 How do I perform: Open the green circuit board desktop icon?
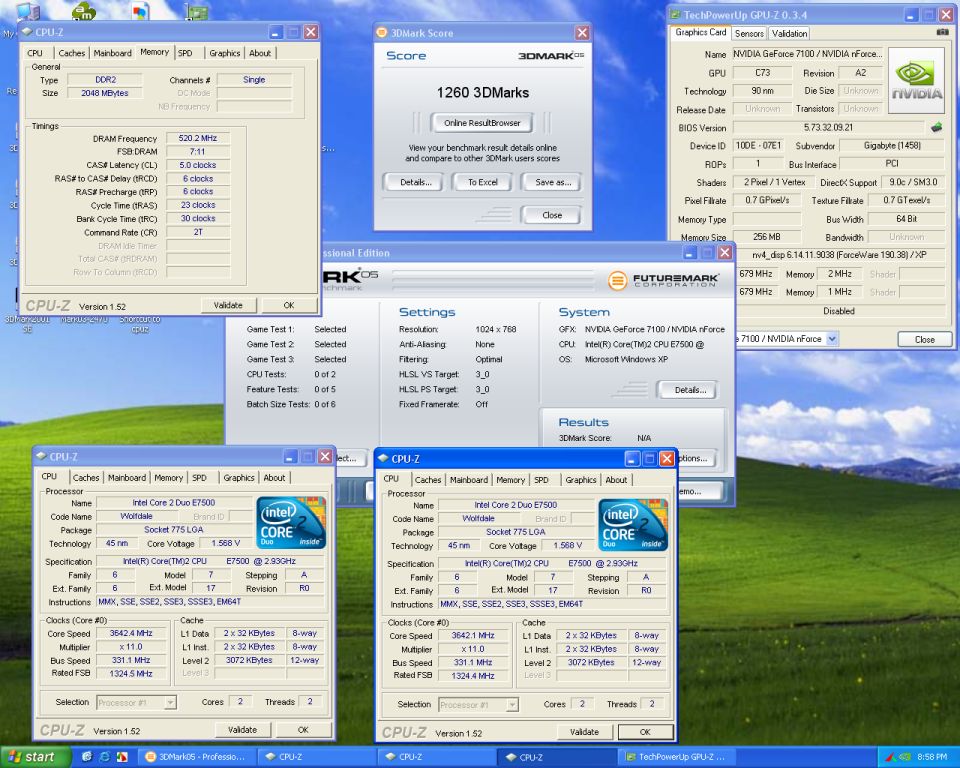coord(196,10)
